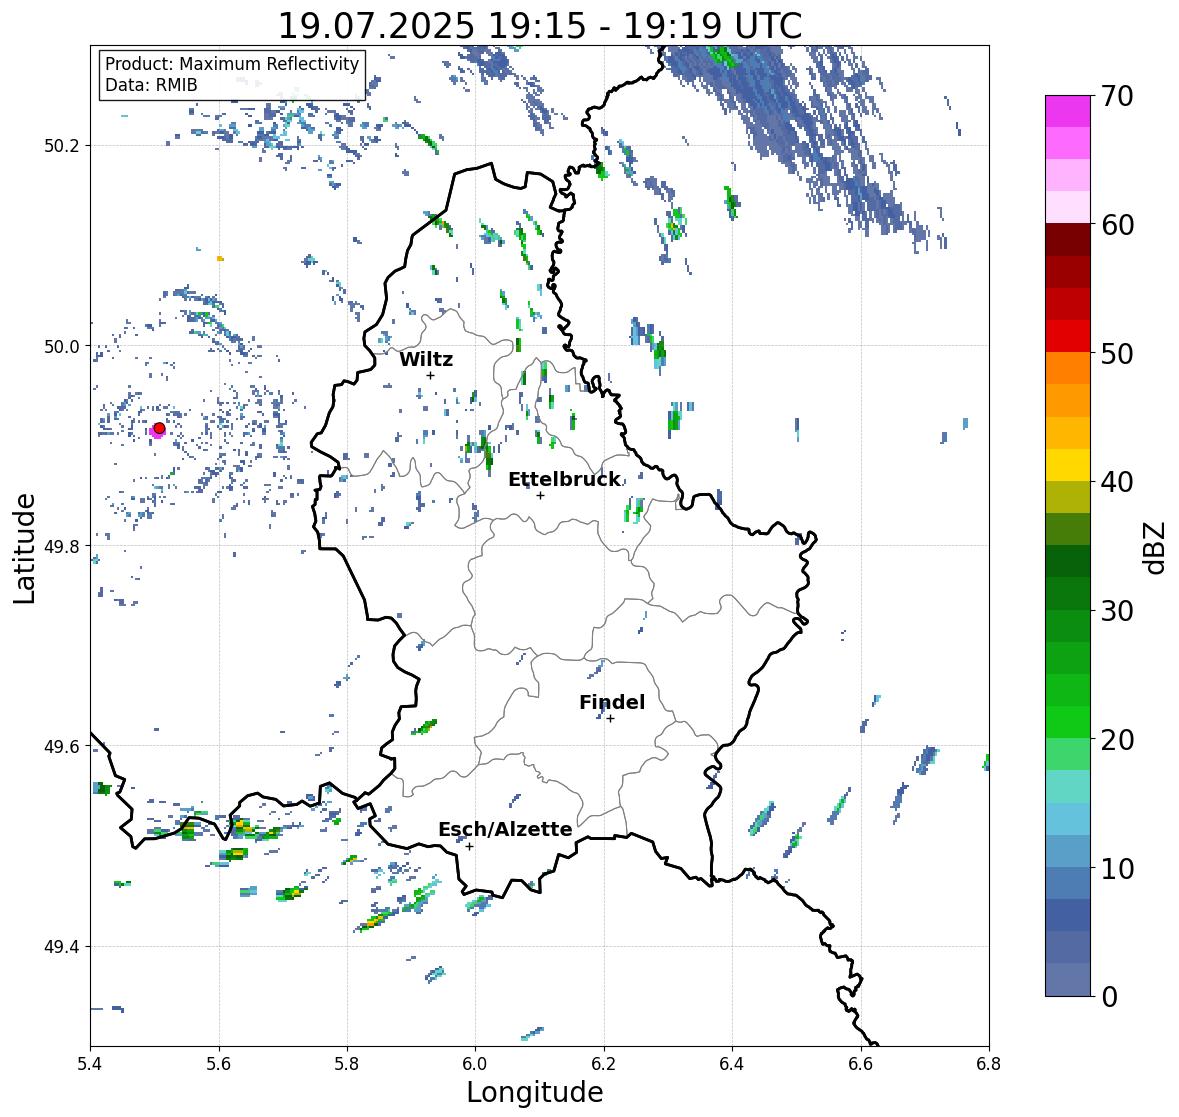Viewport: 1179px width, 1117px height.
Task: Click the magenta 70 dBZ colorbar segment
Action: tap(1068, 111)
